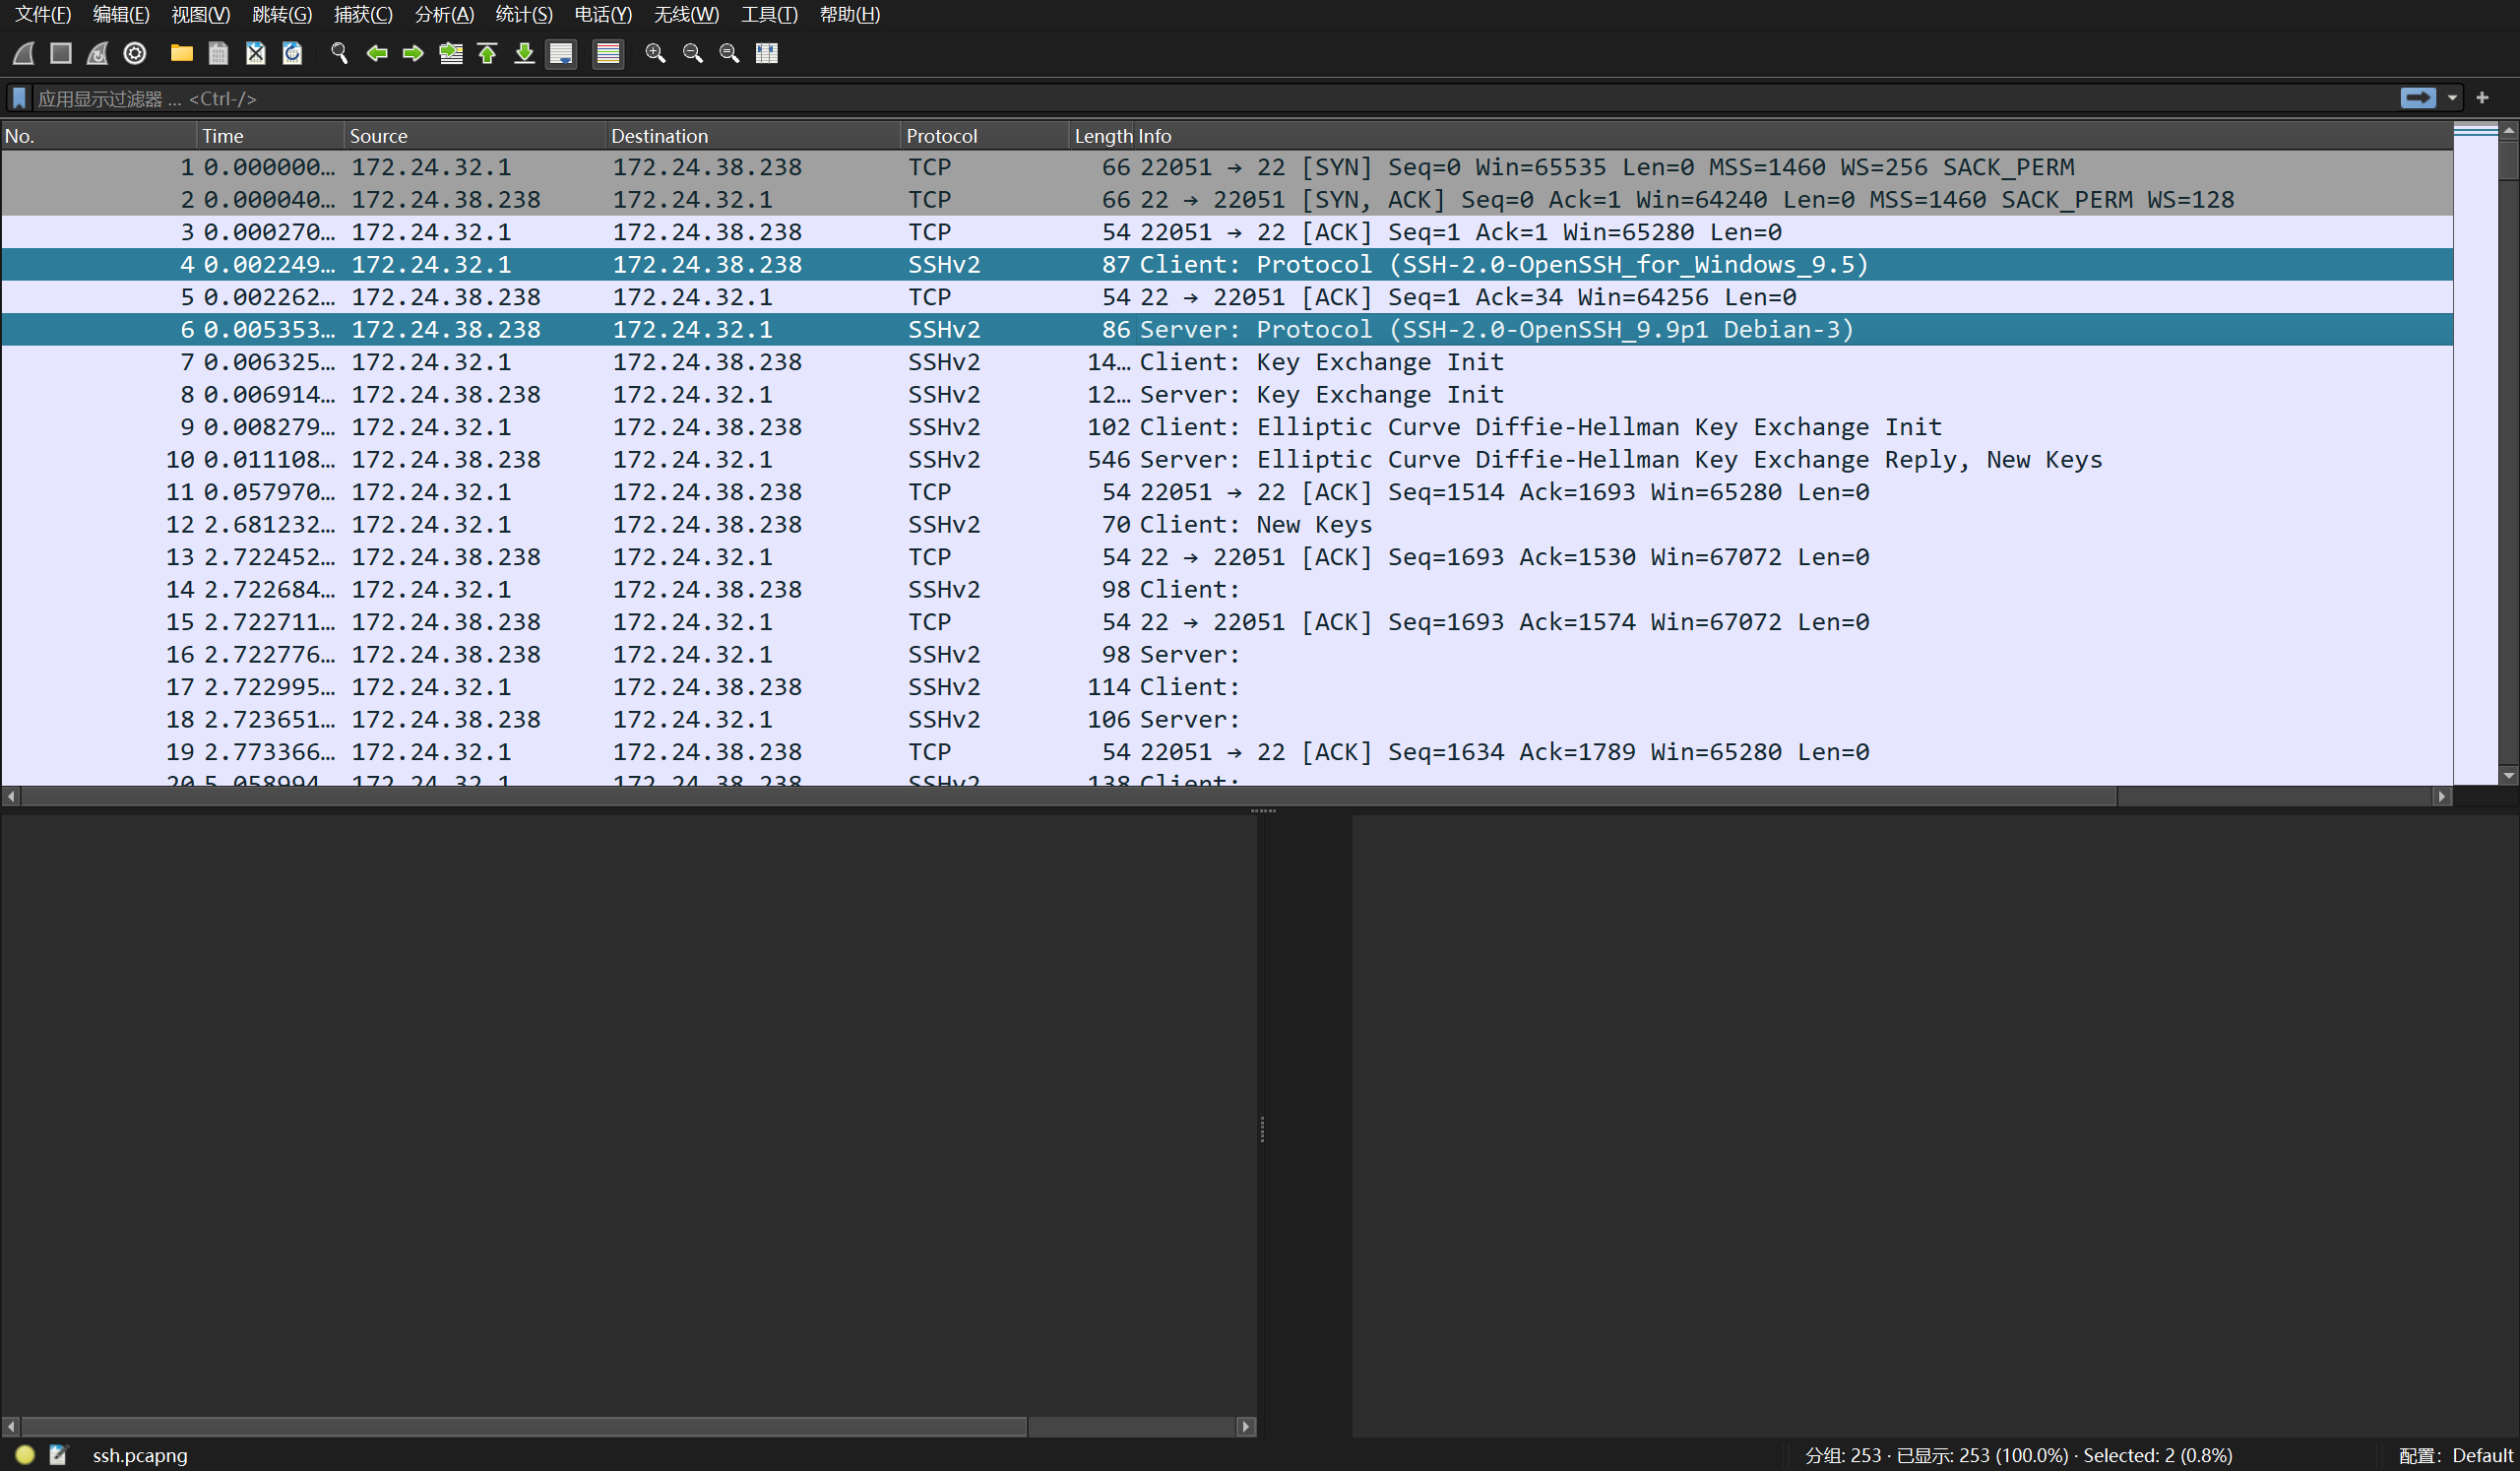Click the apply filter arrow button
Image resolution: width=2520 pixels, height=1471 pixels.
(x=2418, y=98)
